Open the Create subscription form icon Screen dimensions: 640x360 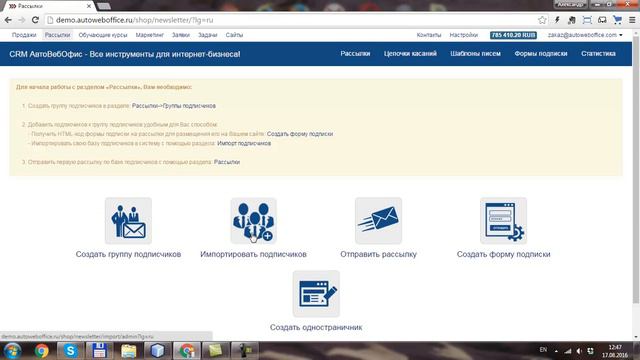pyautogui.click(x=503, y=221)
